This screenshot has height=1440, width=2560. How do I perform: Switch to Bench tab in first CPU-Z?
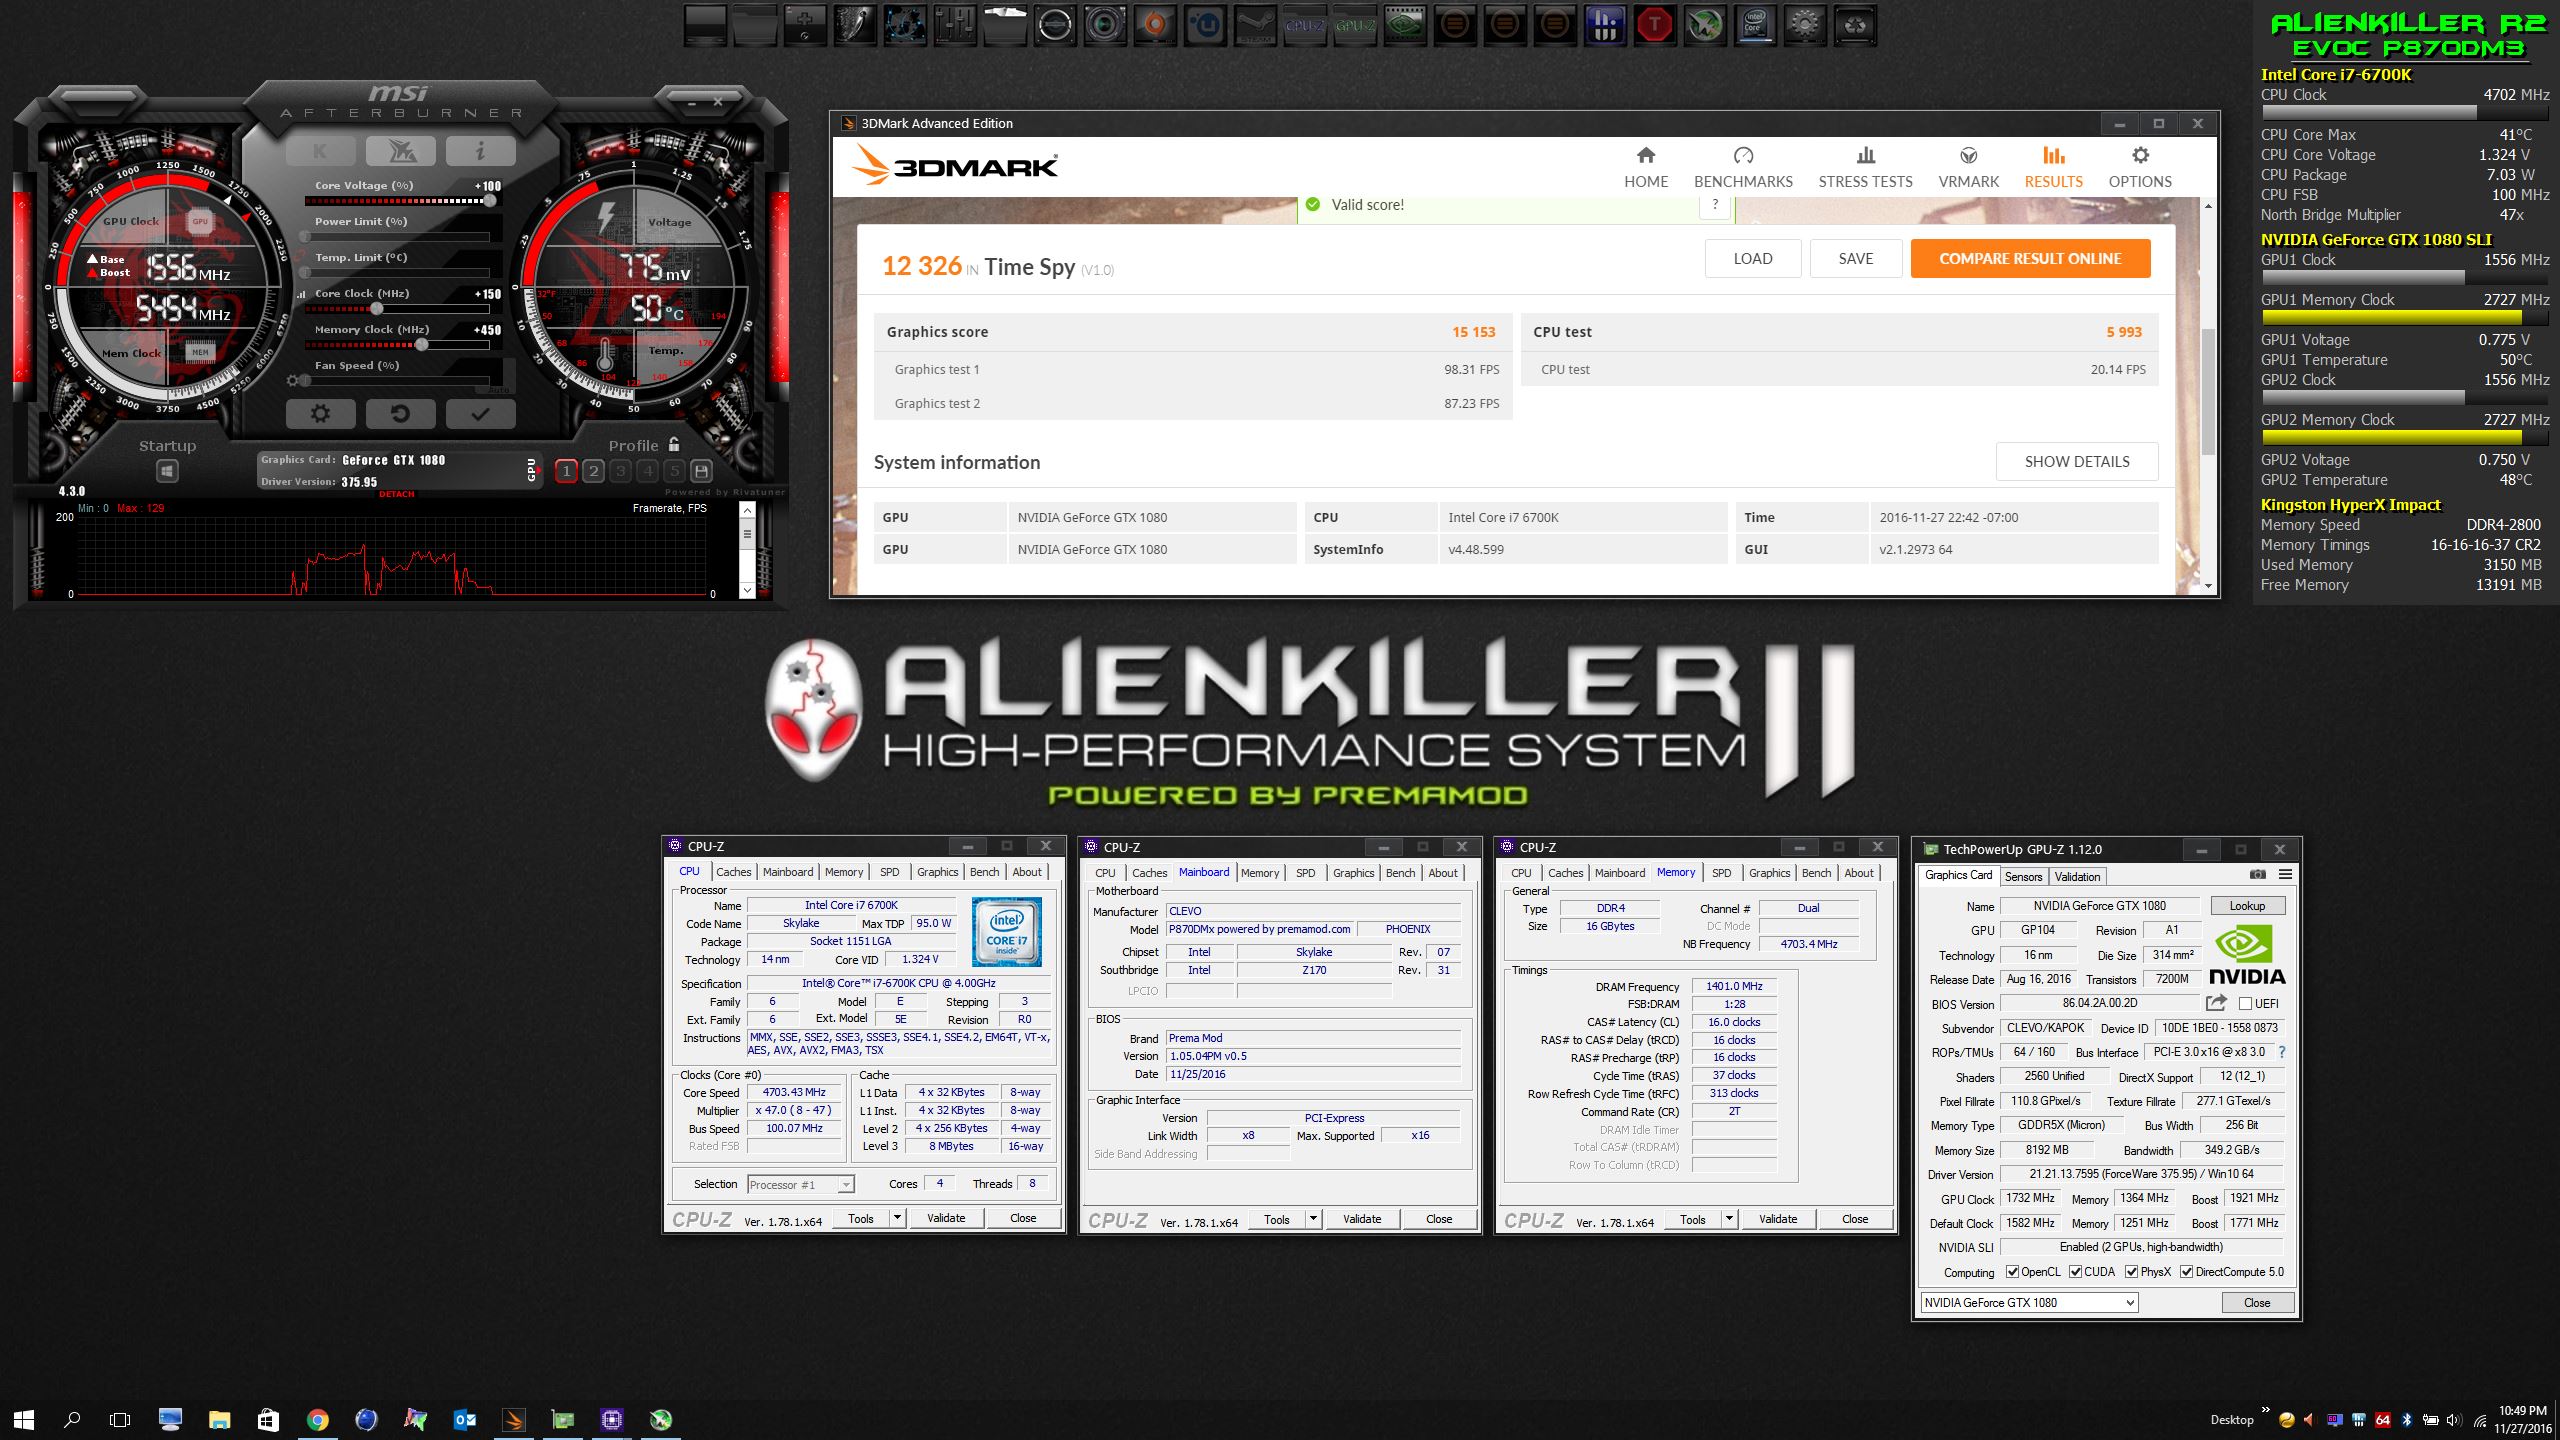984,872
